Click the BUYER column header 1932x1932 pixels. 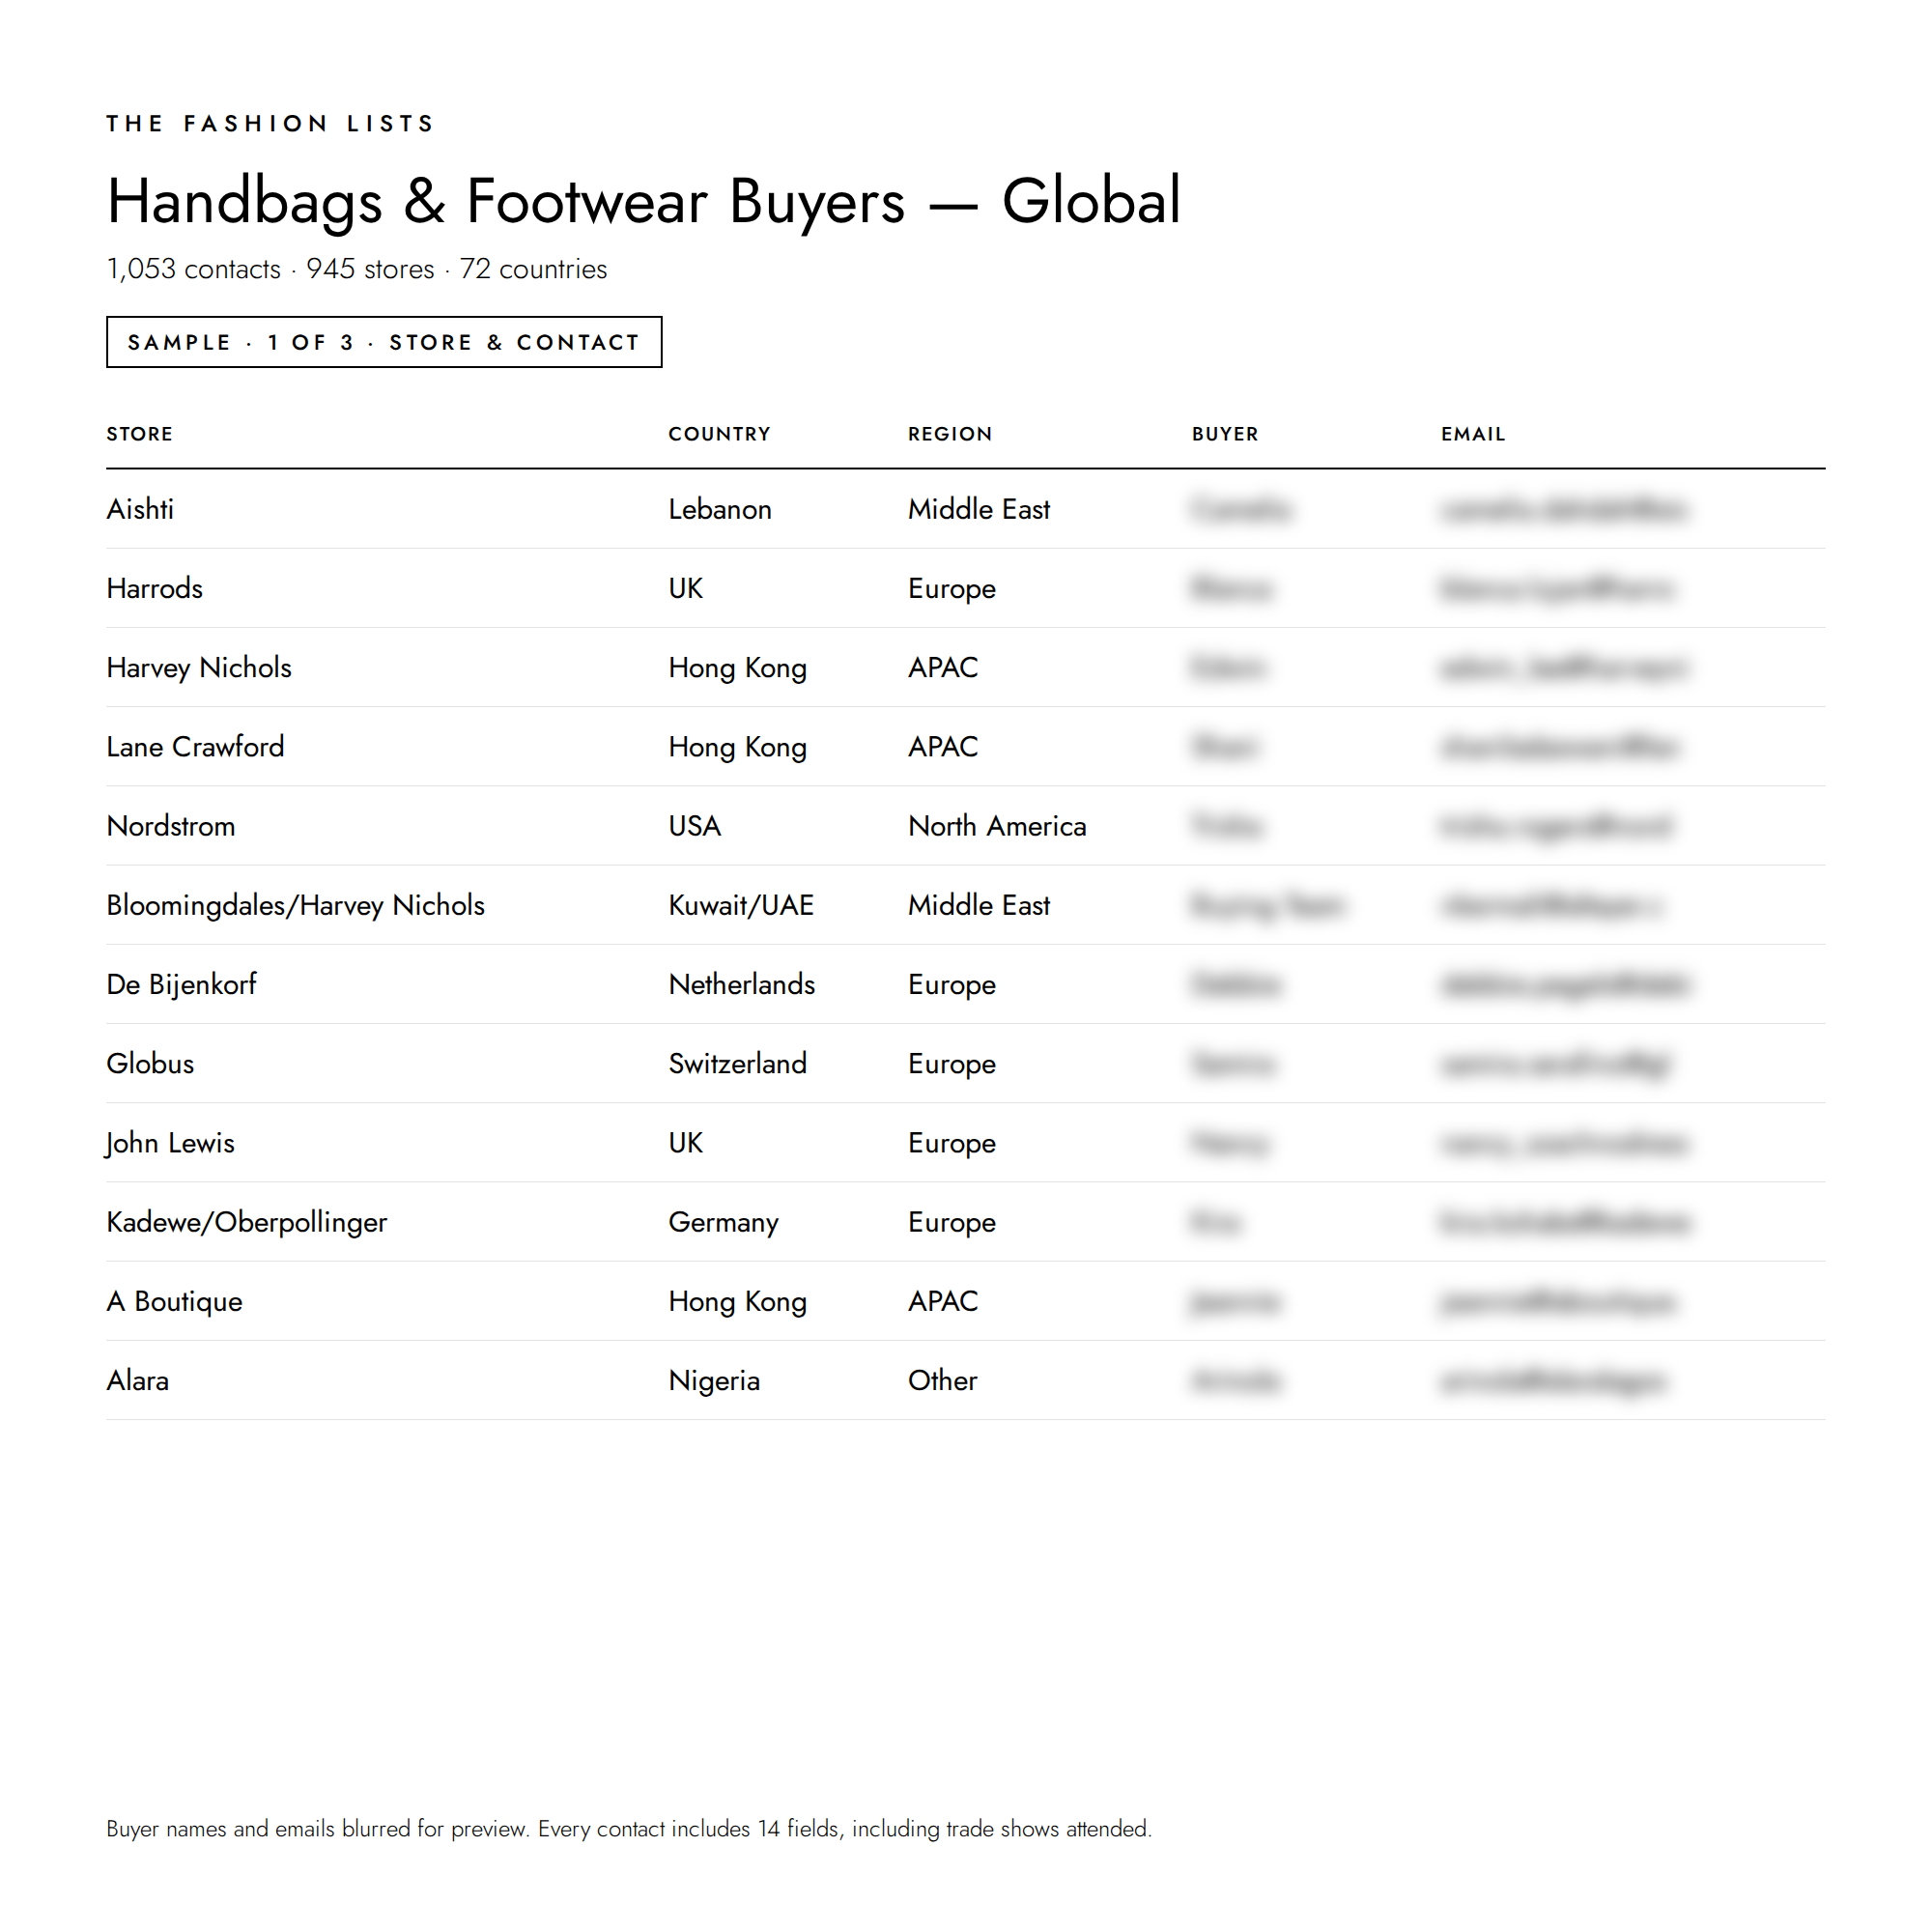click(x=1225, y=434)
